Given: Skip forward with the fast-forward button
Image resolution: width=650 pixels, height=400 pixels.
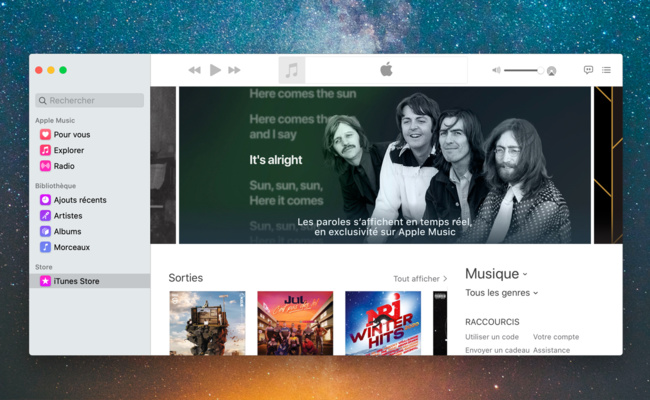Looking at the screenshot, I should (x=234, y=70).
